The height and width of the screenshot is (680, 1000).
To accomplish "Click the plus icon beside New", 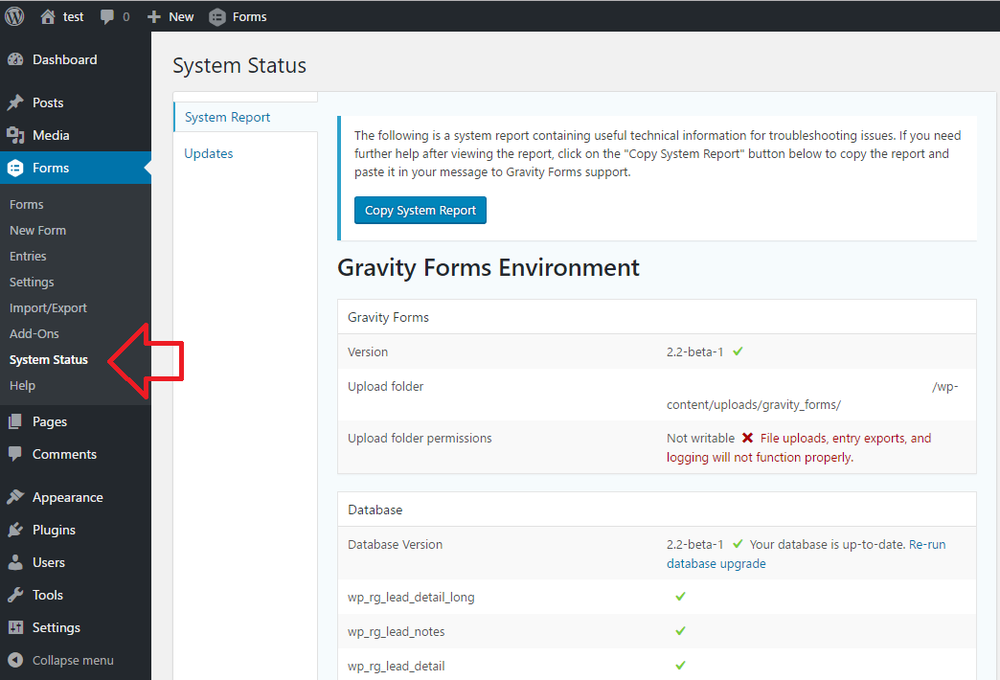I will [154, 17].
